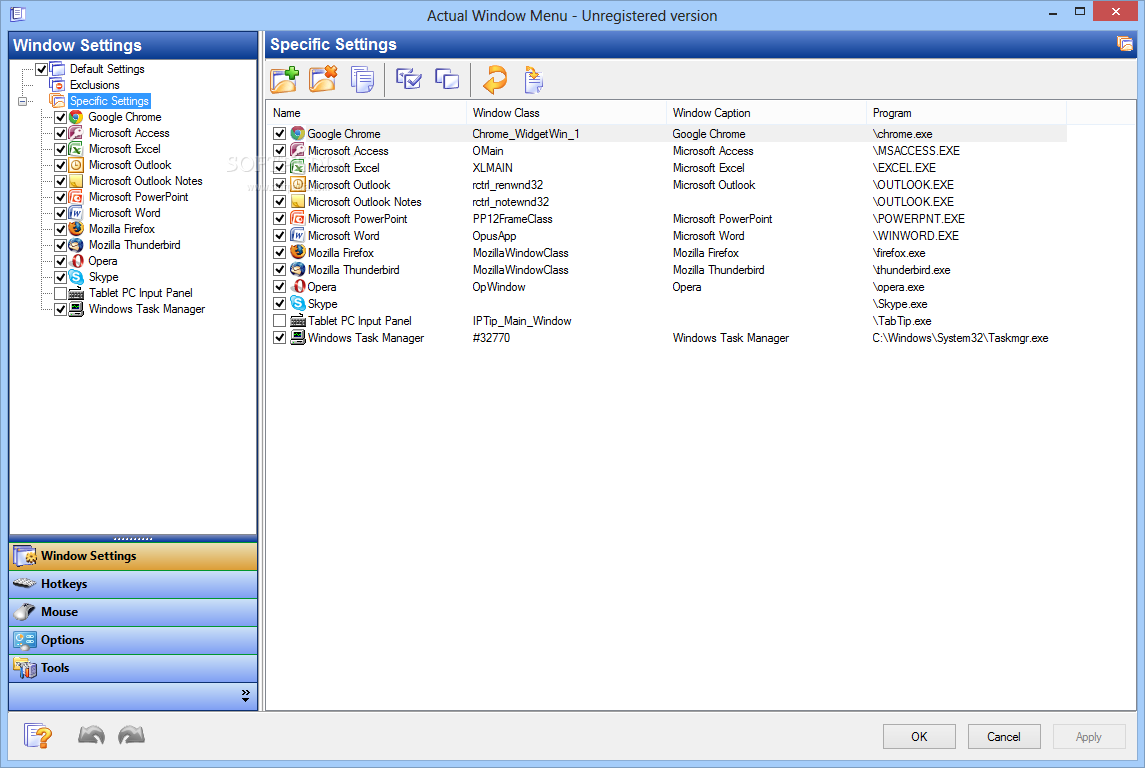Click the Opera icon in the list
This screenshot has height=768, width=1145.
298,286
